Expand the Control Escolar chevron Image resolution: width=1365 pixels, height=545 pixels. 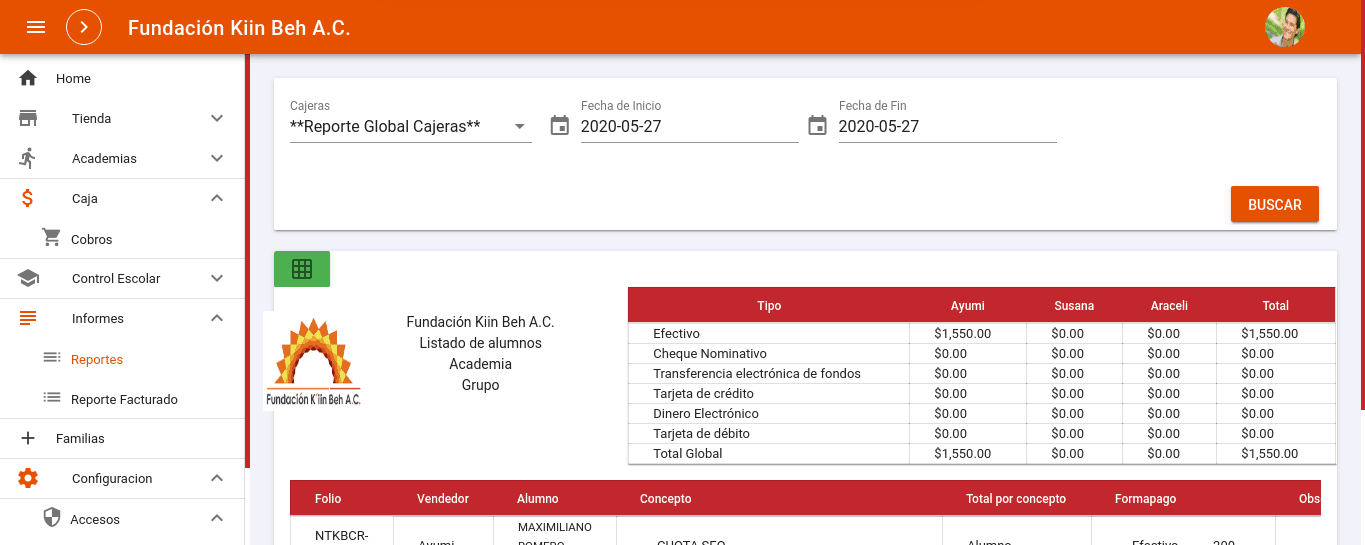217,278
